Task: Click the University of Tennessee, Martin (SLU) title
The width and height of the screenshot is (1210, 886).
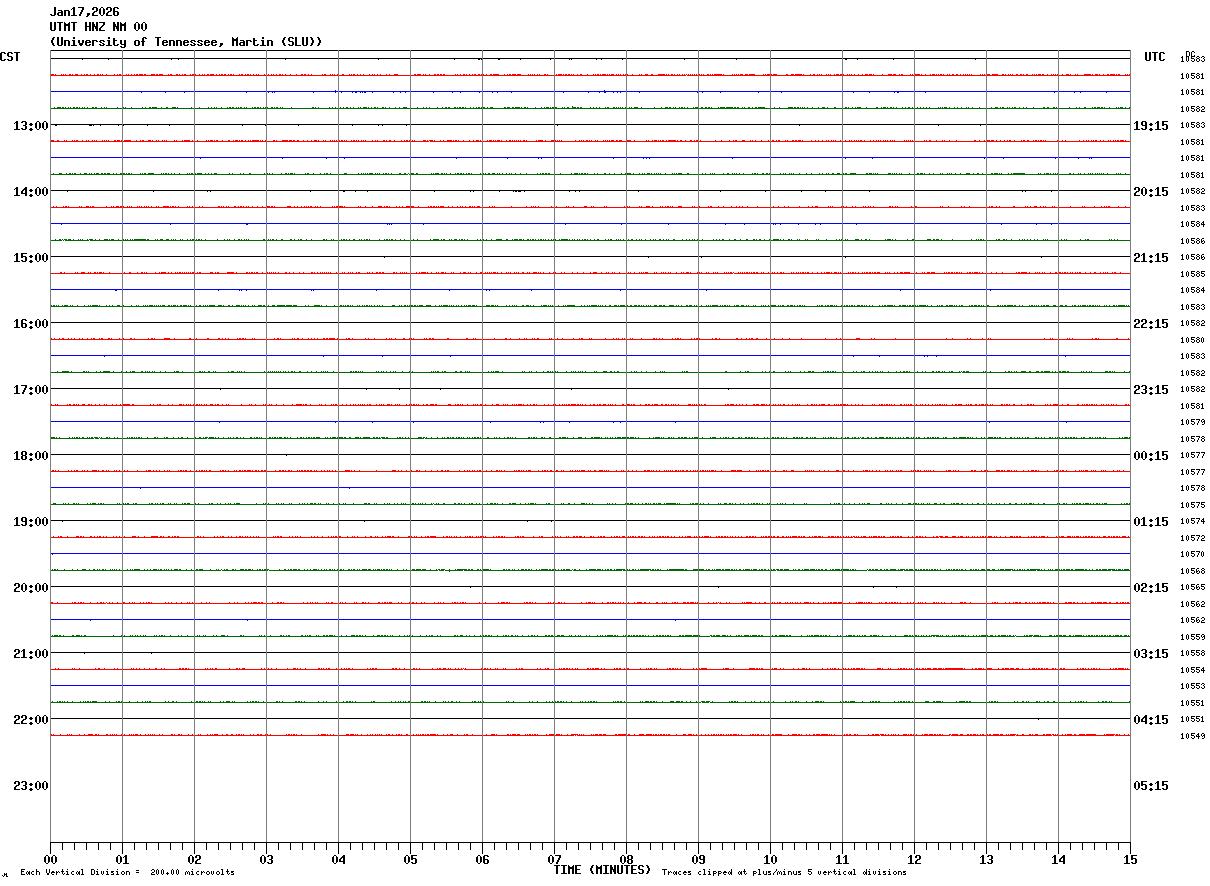Action: point(186,42)
